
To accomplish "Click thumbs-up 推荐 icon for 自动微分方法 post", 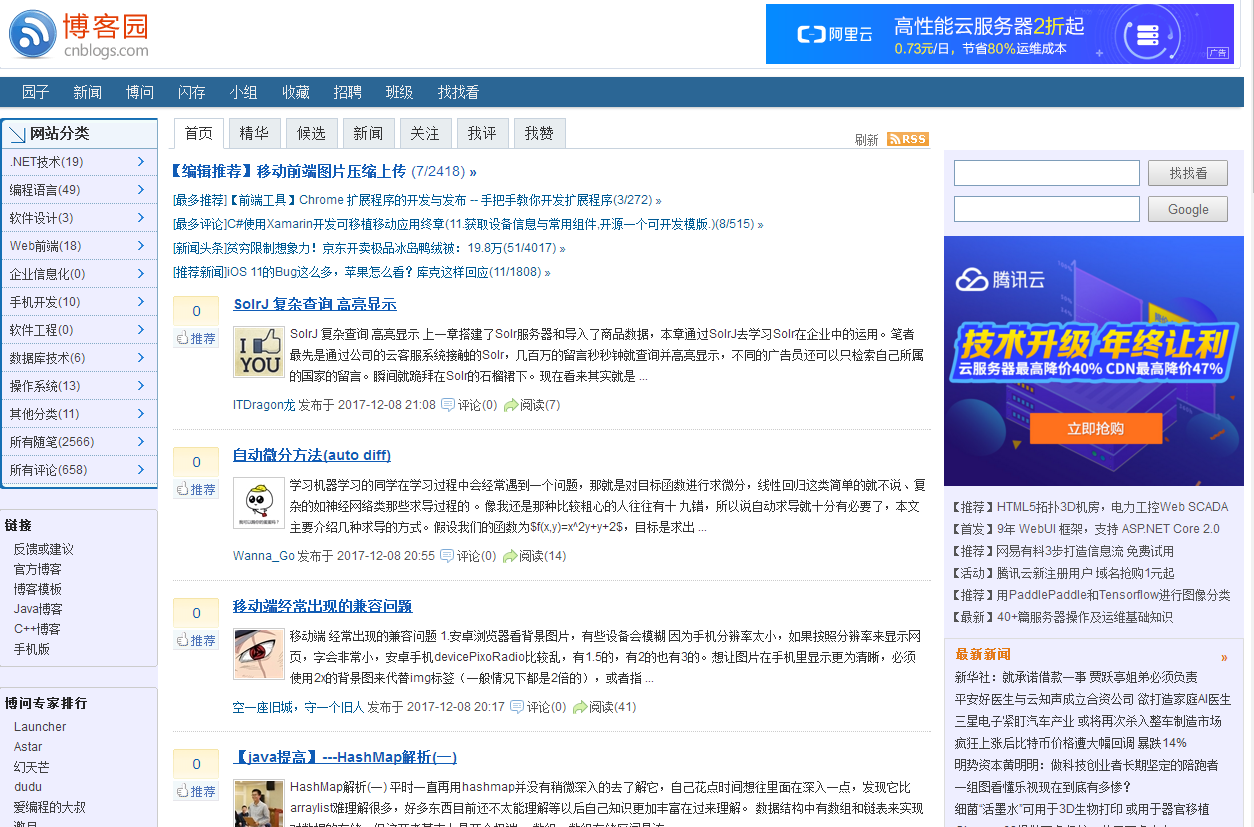I will [x=182, y=489].
